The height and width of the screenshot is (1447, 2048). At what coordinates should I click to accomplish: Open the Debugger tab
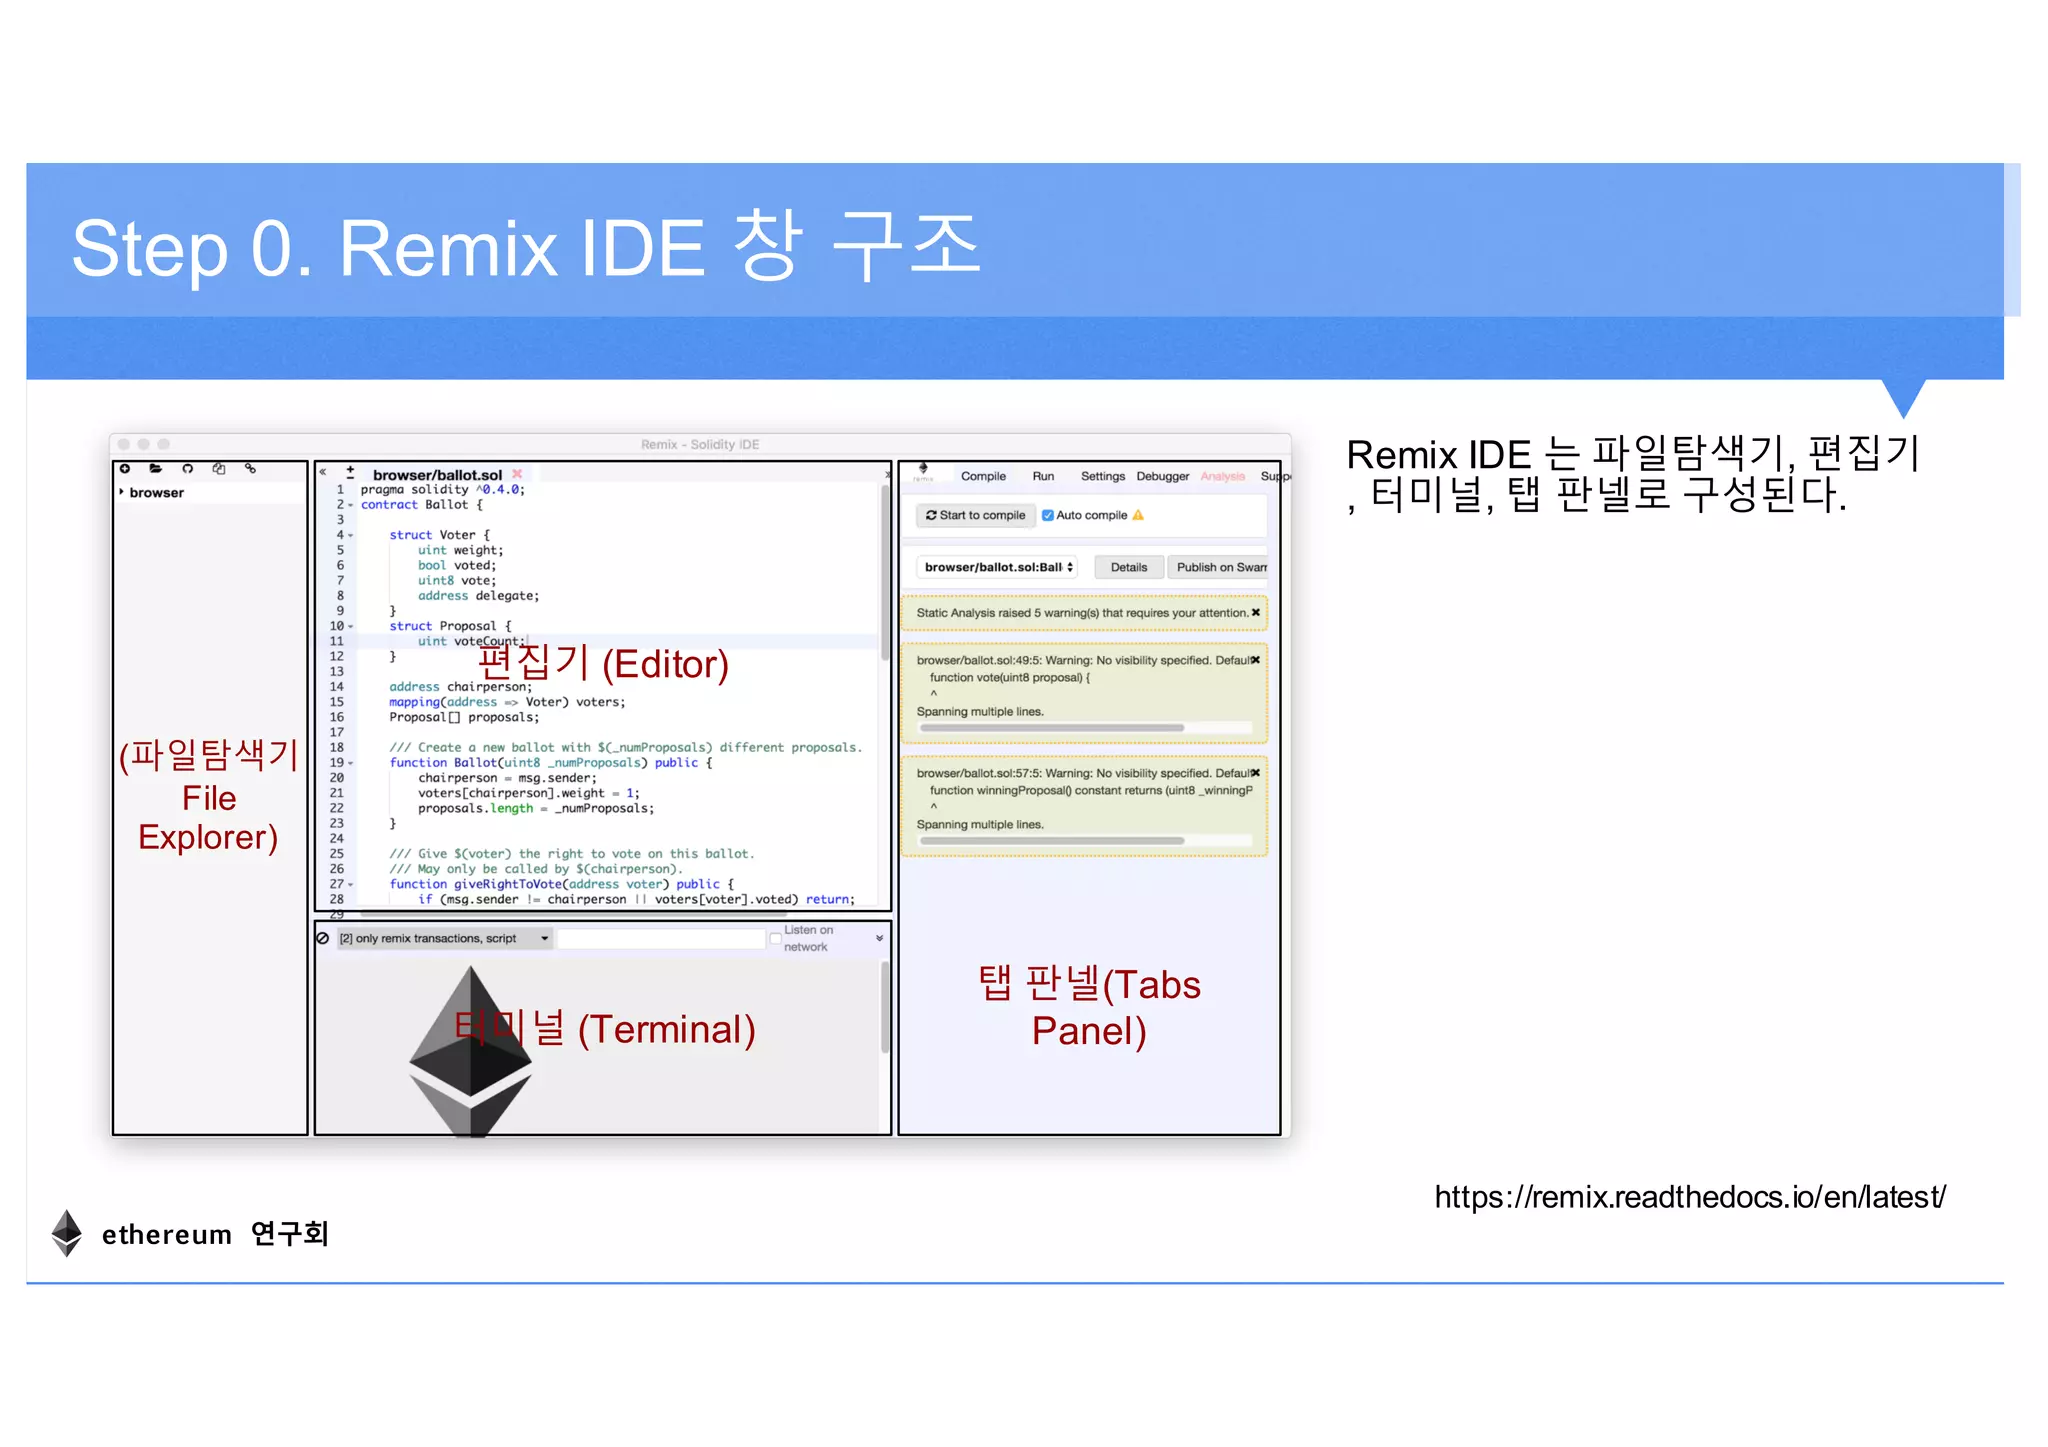click(1163, 476)
